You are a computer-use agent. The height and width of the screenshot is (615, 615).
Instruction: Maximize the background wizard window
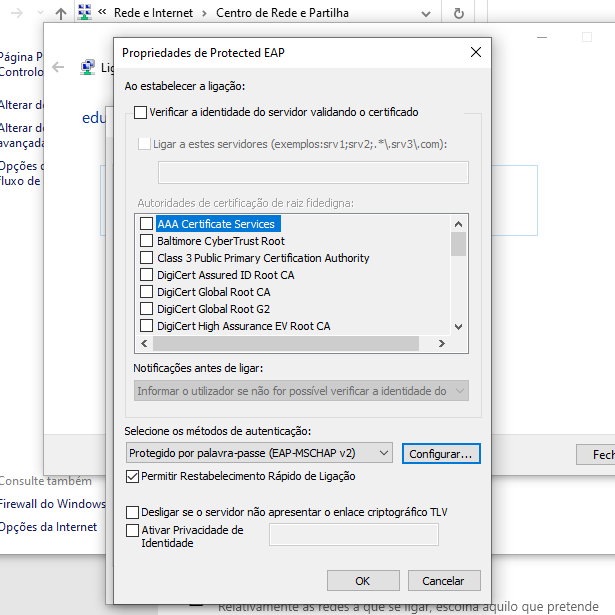click(x=587, y=37)
